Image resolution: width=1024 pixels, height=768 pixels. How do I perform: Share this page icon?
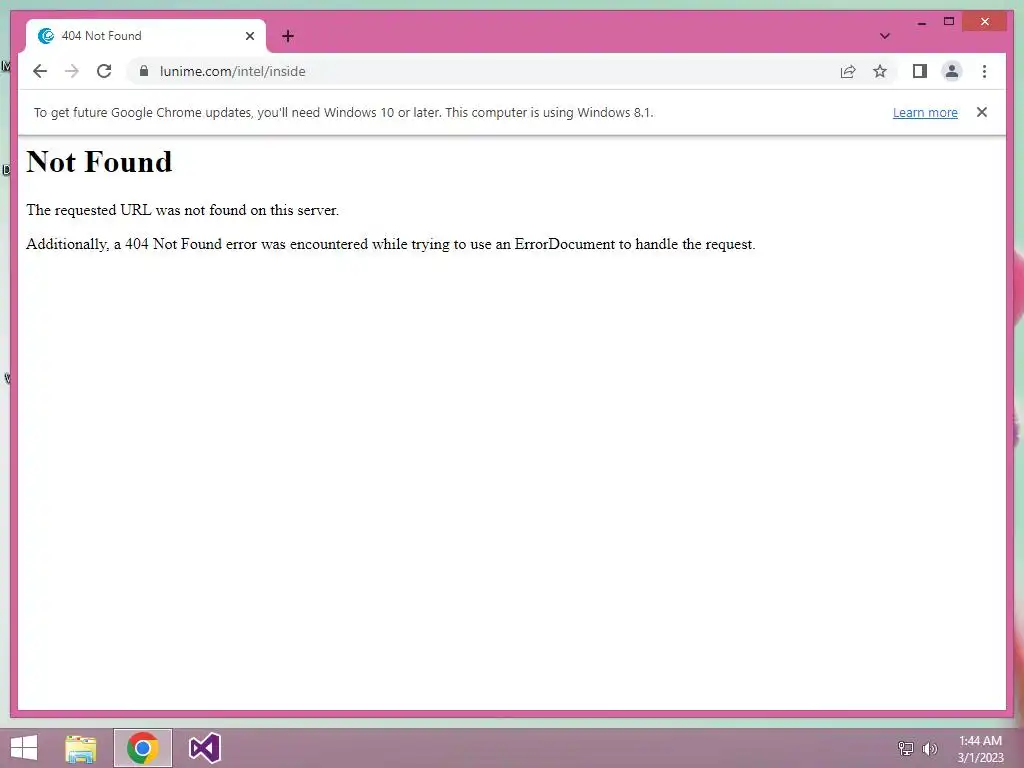(848, 71)
